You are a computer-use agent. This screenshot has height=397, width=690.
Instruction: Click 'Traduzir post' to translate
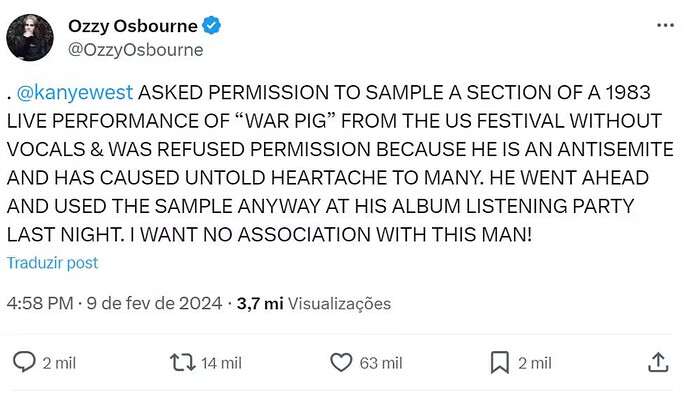[x=52, y=263]
